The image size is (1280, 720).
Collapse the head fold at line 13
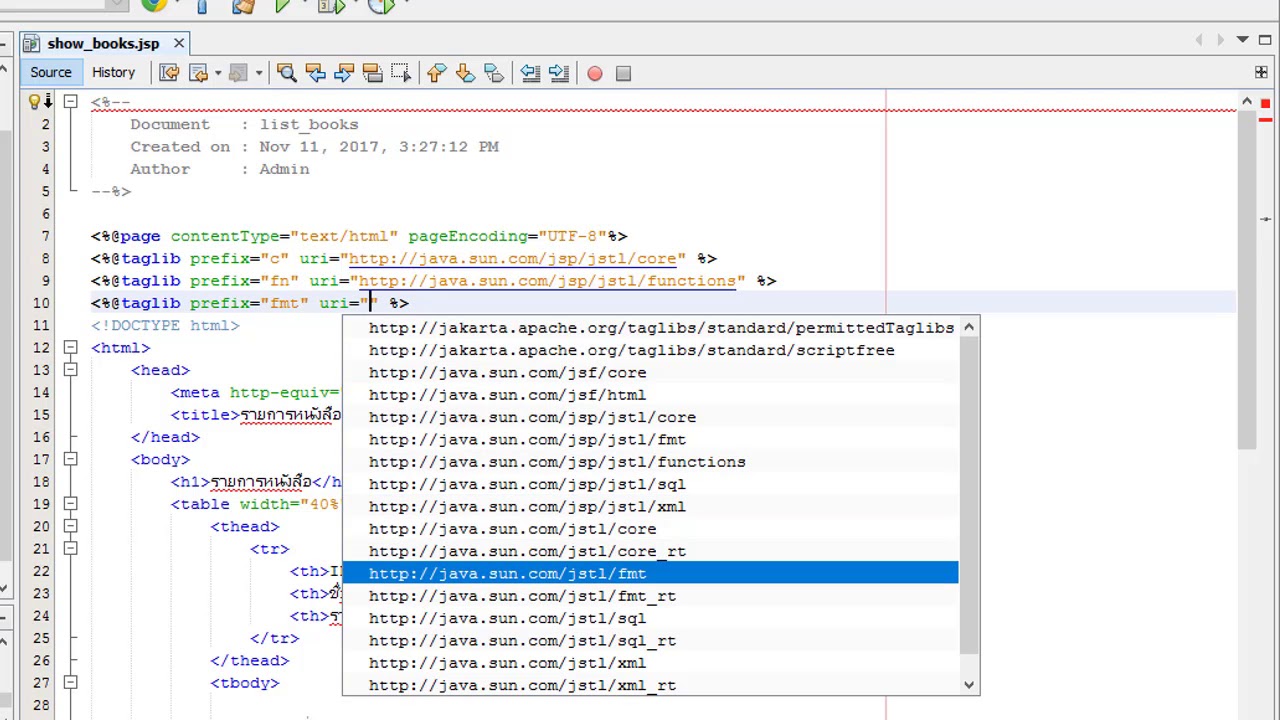[70, 369]
